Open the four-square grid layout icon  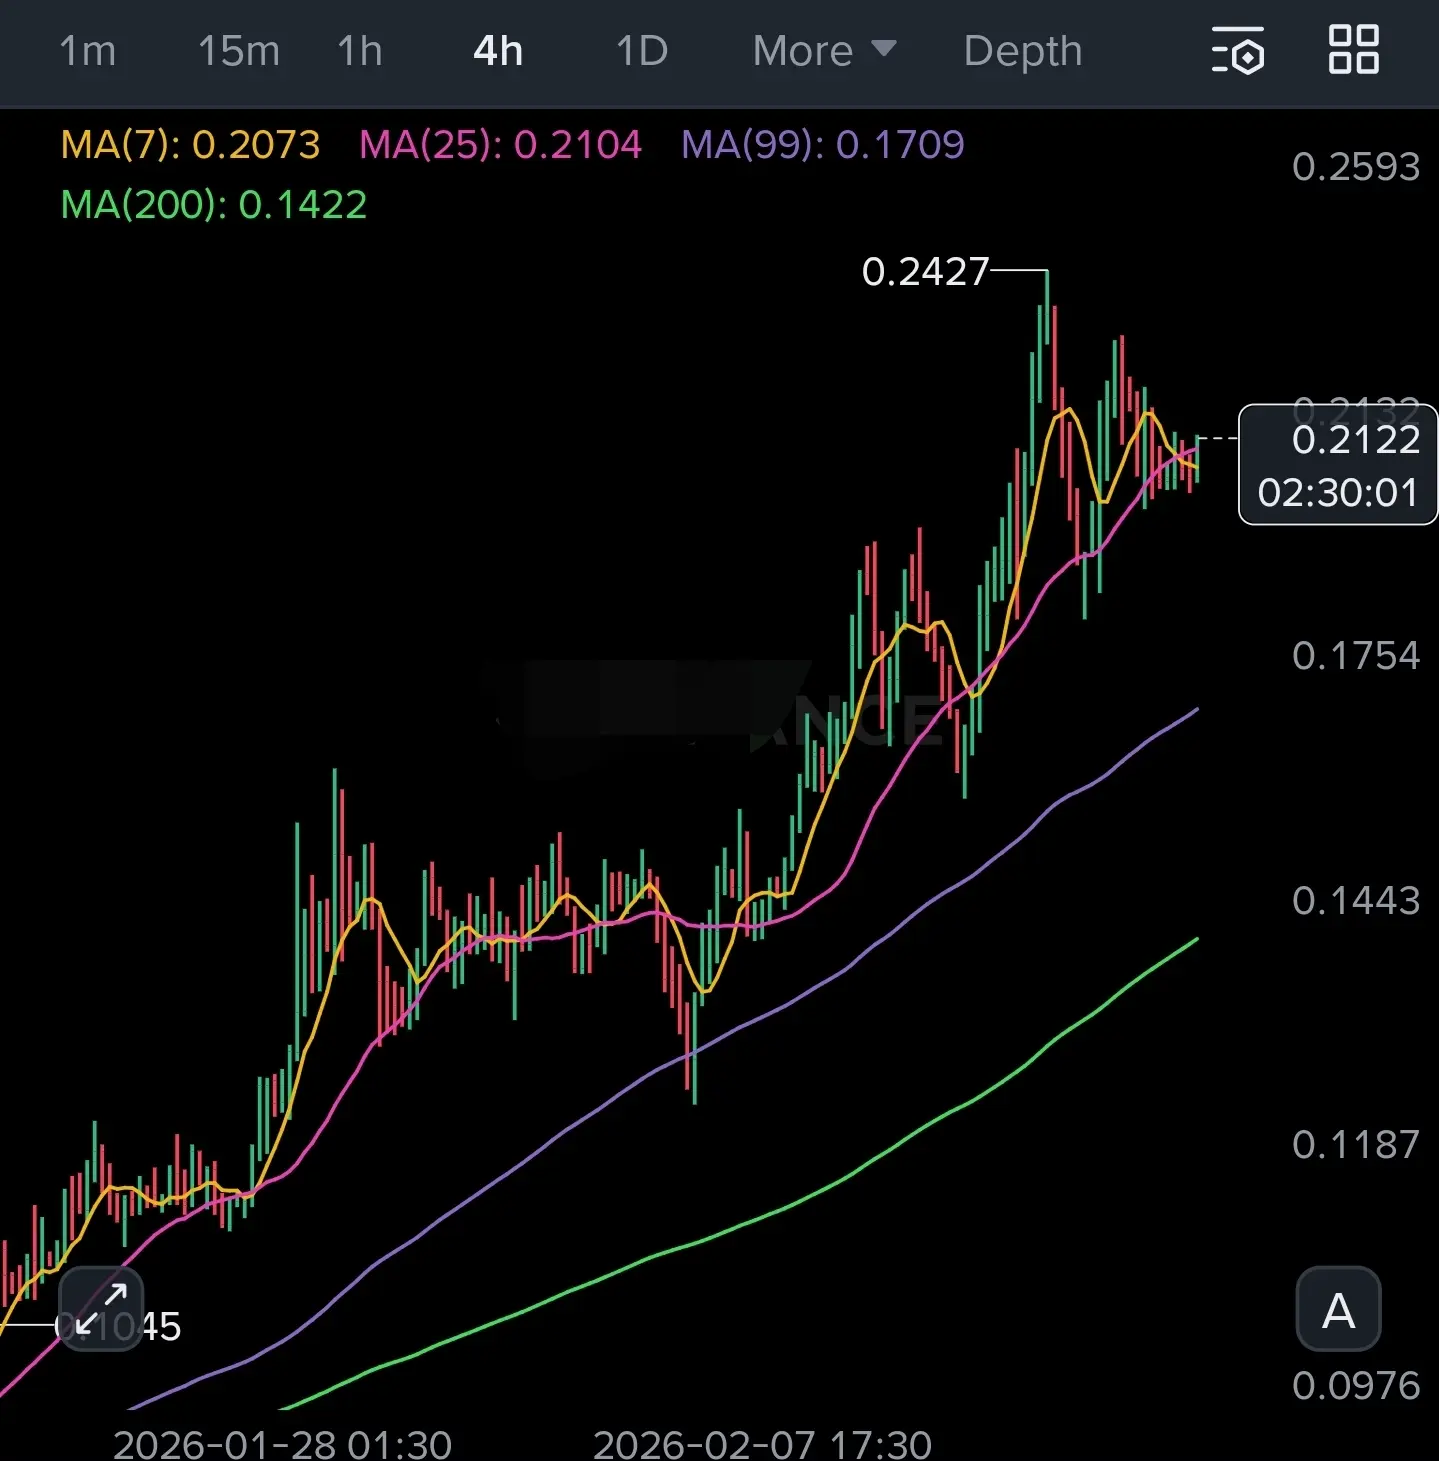1354,50
